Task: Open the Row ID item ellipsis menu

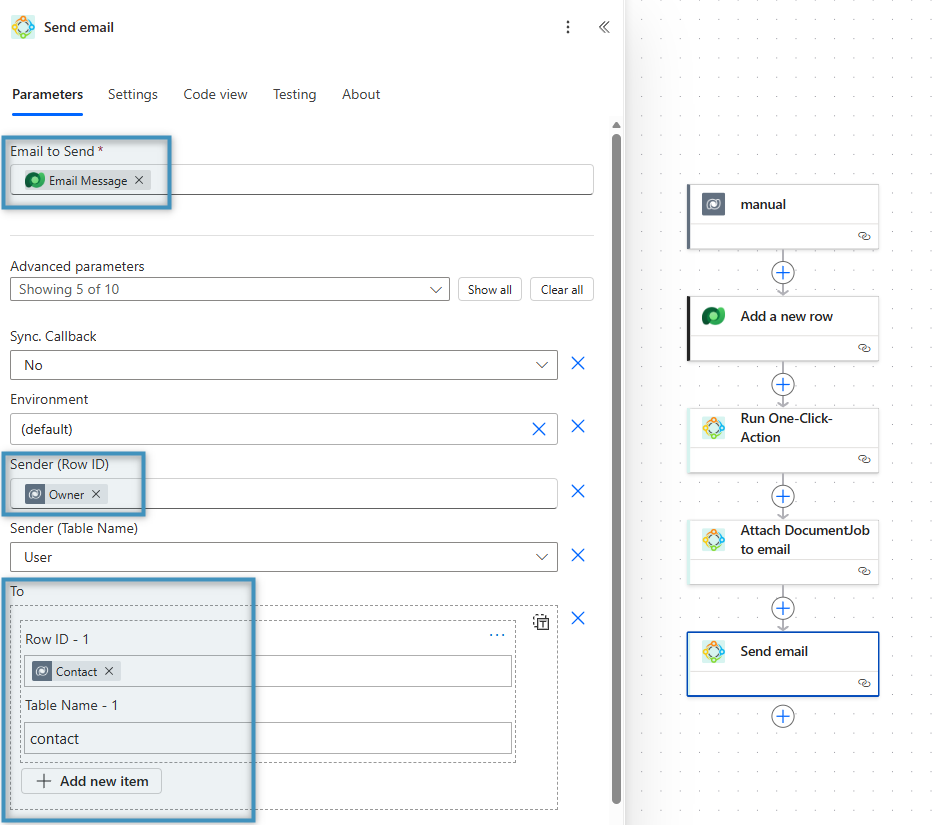Action: point(497,635)
